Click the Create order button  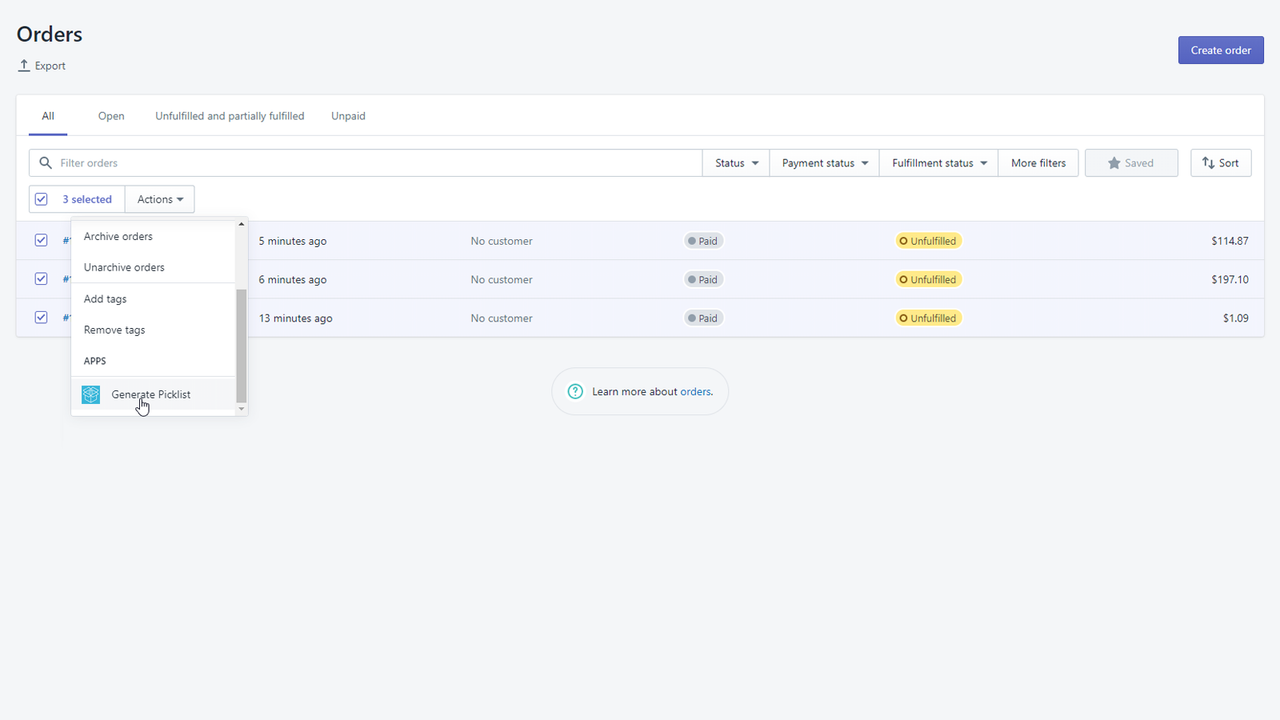[1220, 50]
